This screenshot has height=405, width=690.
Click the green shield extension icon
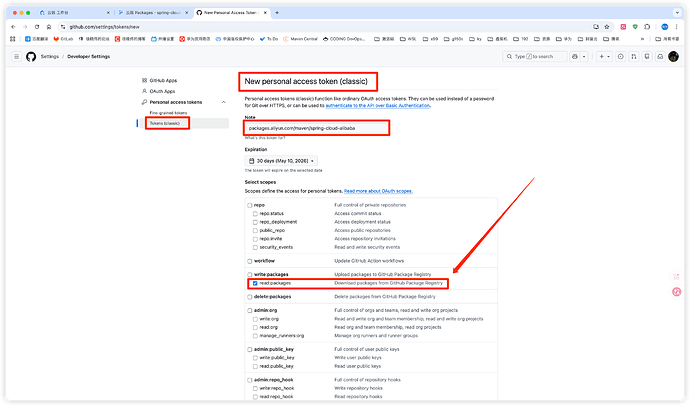(635, 27)
